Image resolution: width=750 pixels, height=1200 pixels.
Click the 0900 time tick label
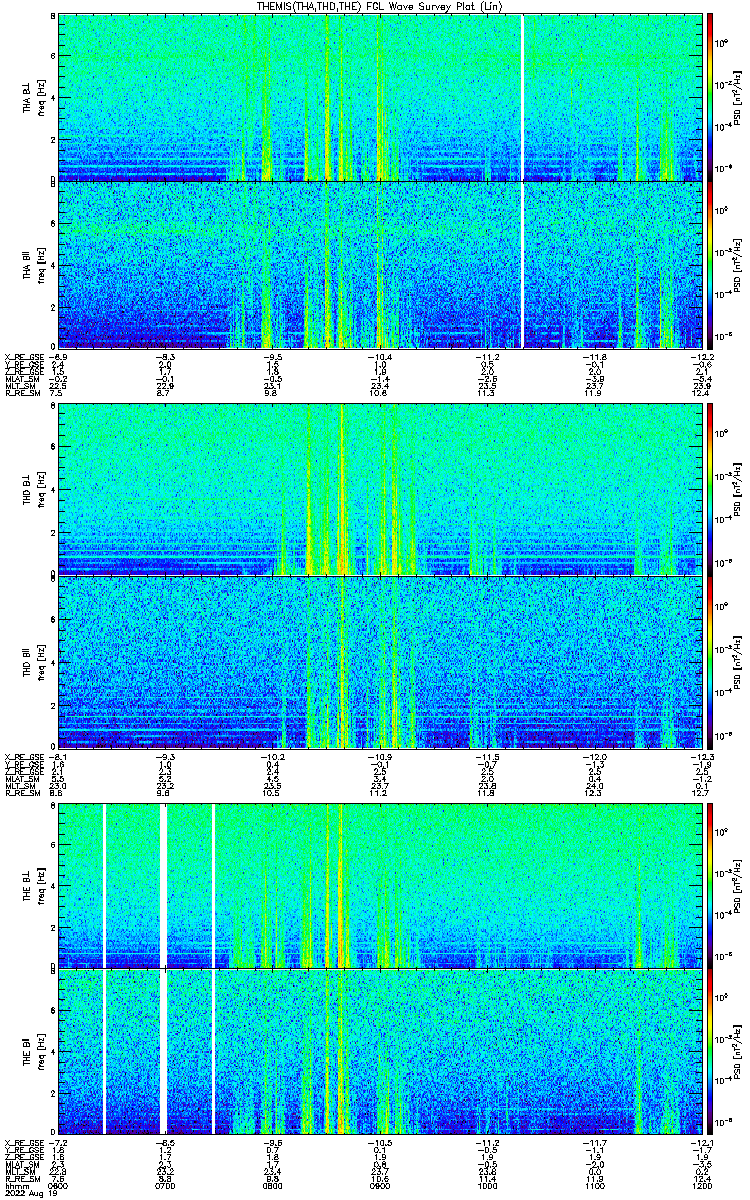[x=380, y=1185]
